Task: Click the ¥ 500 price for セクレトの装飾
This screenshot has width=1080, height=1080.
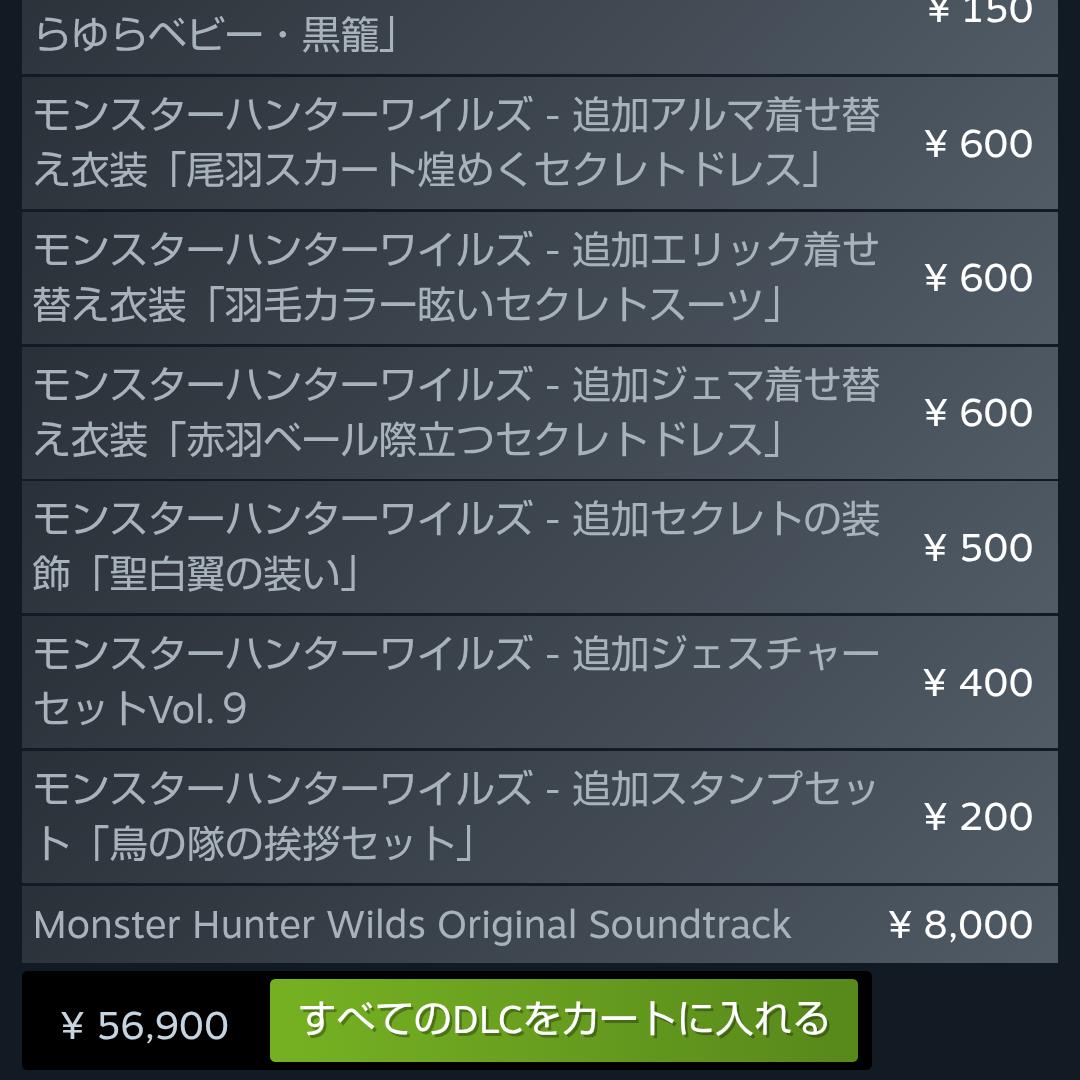Action: [978, 548]
